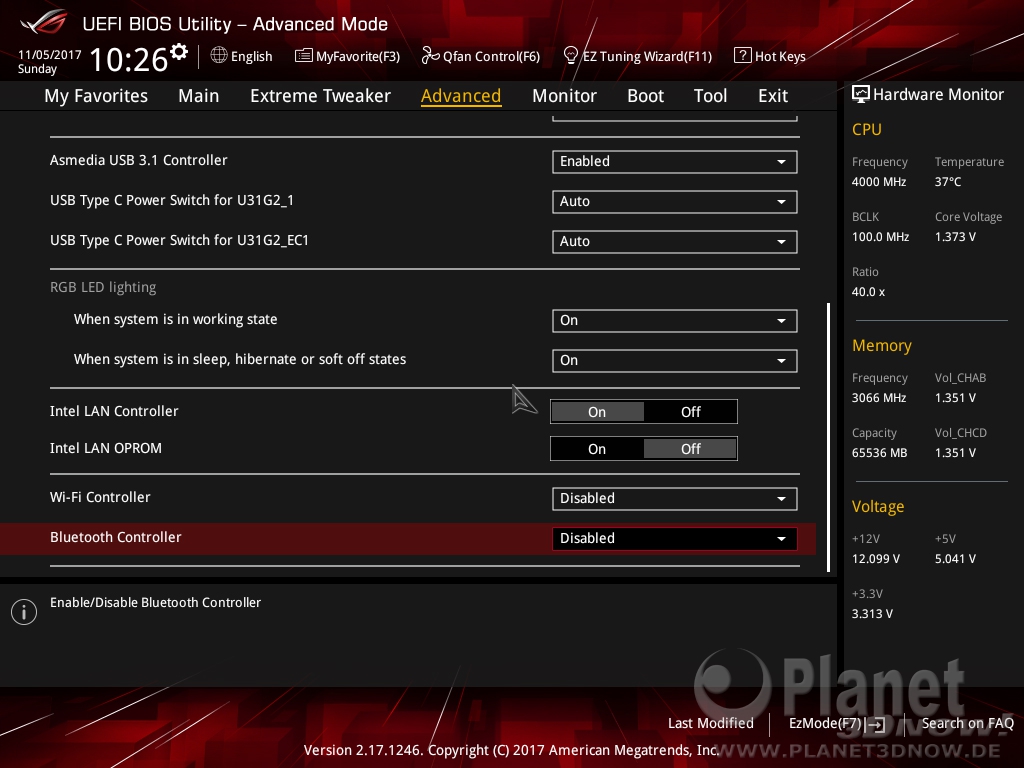Open MyFavorite(F3) text button
The width and height of the screenshot is (1024, 768).
(358, 57)
